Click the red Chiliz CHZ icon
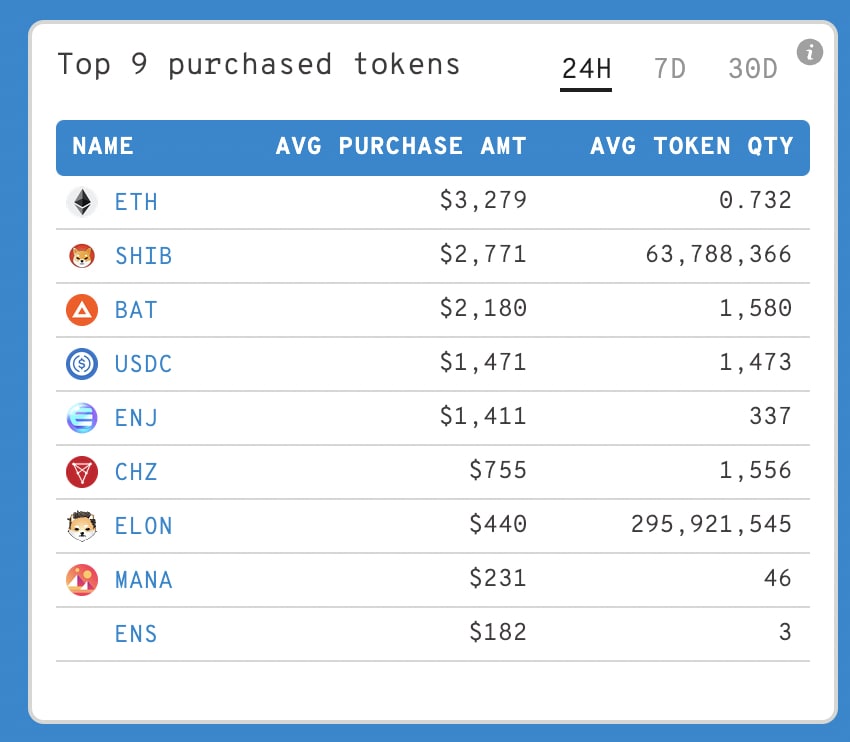 pyautogui.click(x=82, y=471)
